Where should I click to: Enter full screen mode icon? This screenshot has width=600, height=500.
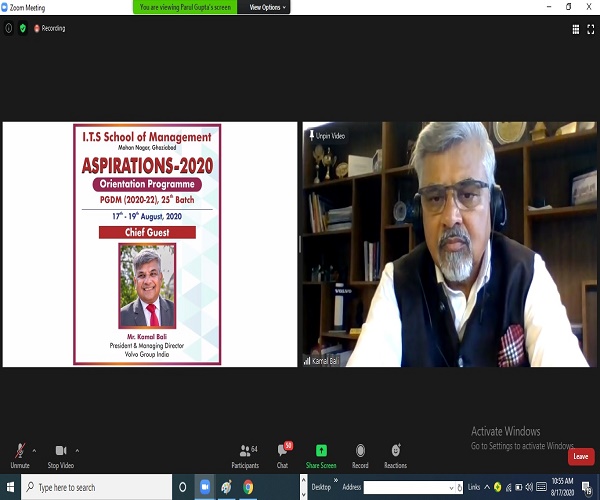(x=591, y=29)
